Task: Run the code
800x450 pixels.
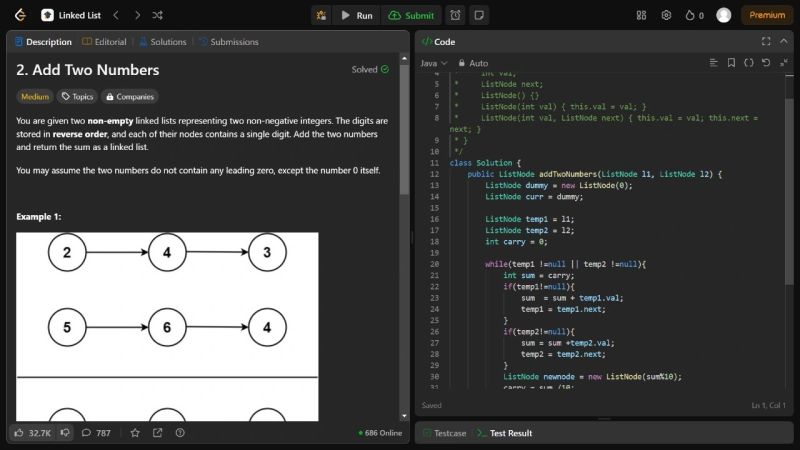Action: [357, 15]
